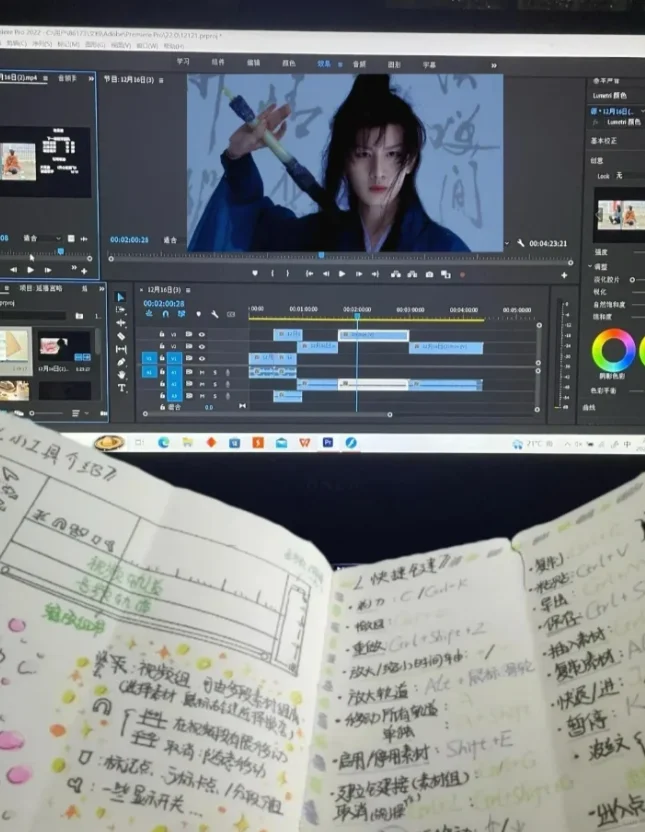Click the Extract button in Program monitor
This screenshot has height=832, width=645.
(x=412, y=274)
